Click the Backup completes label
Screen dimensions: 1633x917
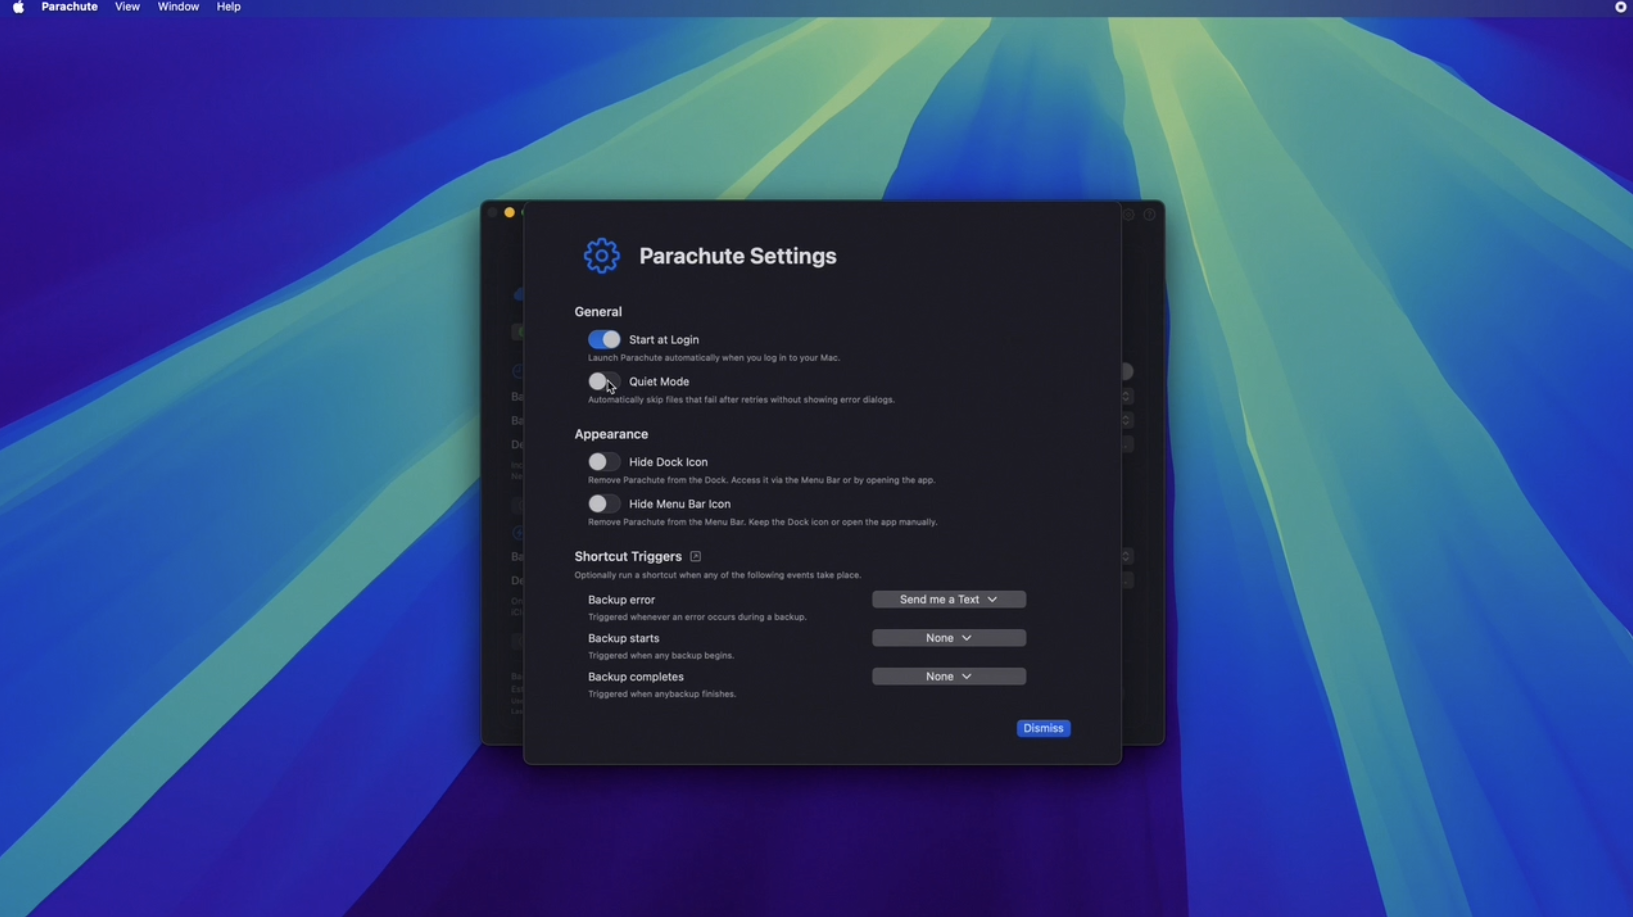click(636, 677)
